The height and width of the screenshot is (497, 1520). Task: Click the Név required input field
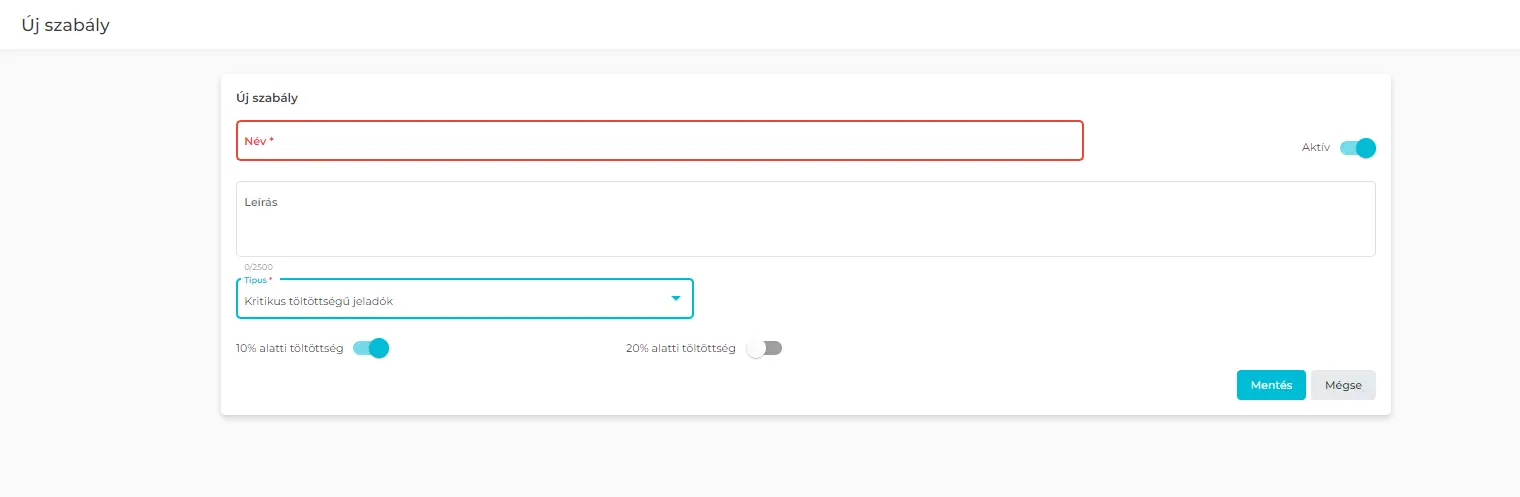(659, 141)
